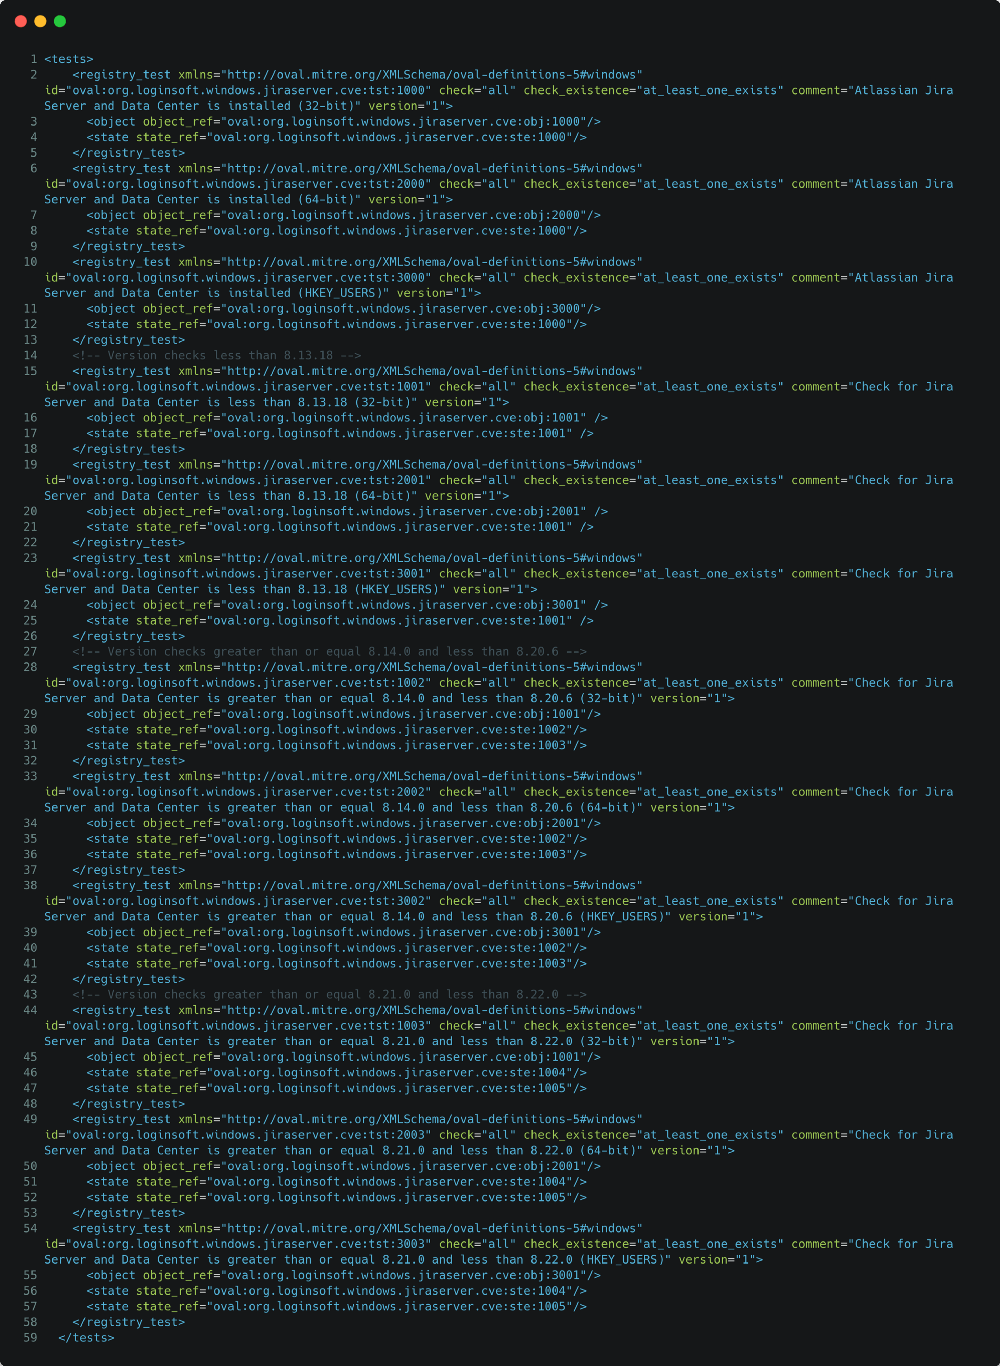
Task: Click the red close traffic light button
Action: pyautogui.click(x=20, y=19)
